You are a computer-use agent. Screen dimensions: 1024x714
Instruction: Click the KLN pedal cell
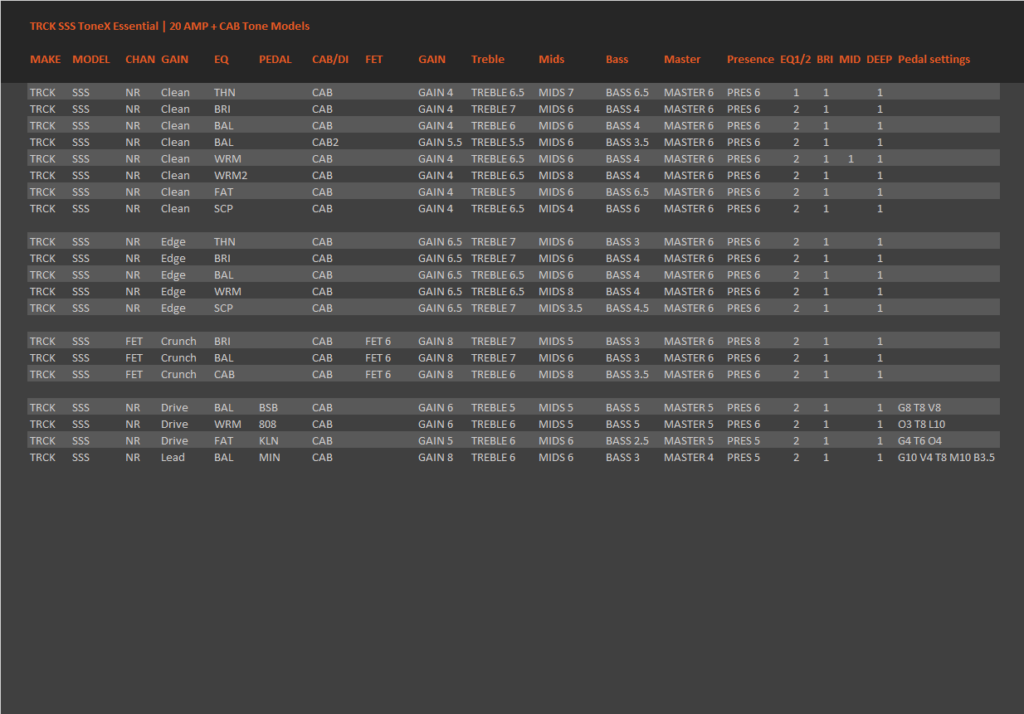pos(268,441)
